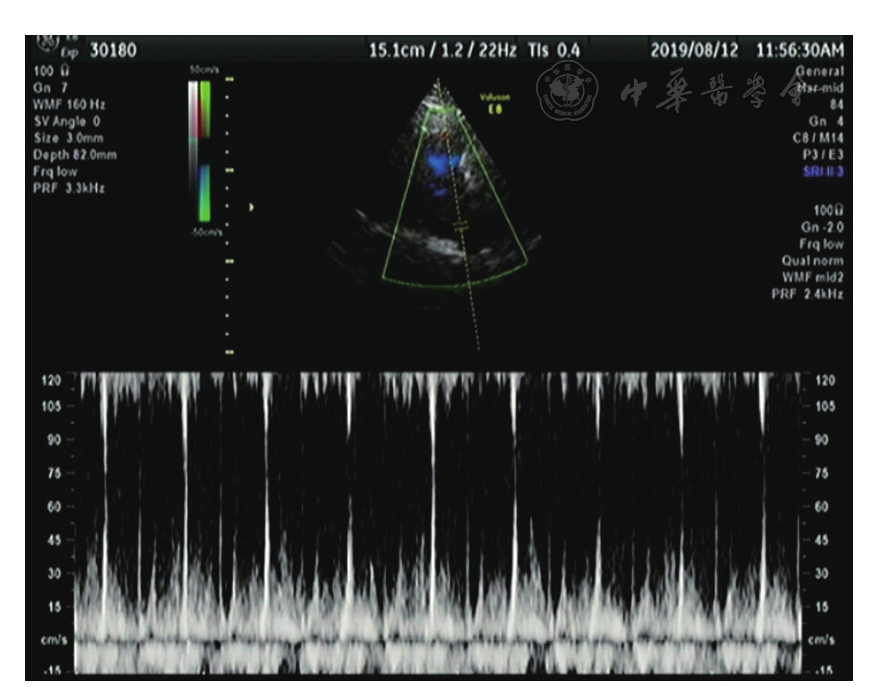Screen dimensions: 879x687
Task: Click the exam ID 30180 in header
Action: click(113, 50)
